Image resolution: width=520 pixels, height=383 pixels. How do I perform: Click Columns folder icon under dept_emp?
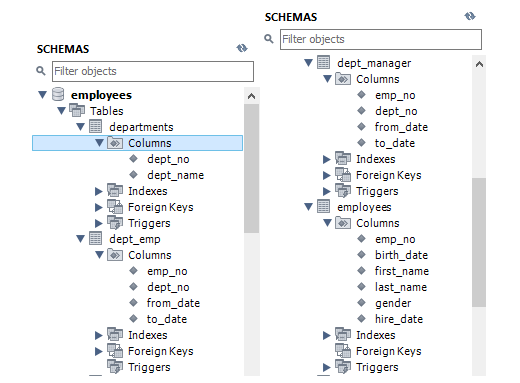tap(115, 255)
